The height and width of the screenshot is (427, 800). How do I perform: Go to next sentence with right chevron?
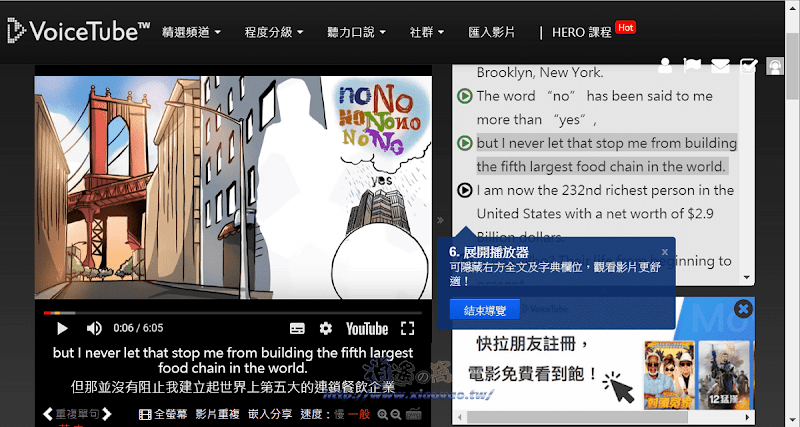tap(107, 414)
